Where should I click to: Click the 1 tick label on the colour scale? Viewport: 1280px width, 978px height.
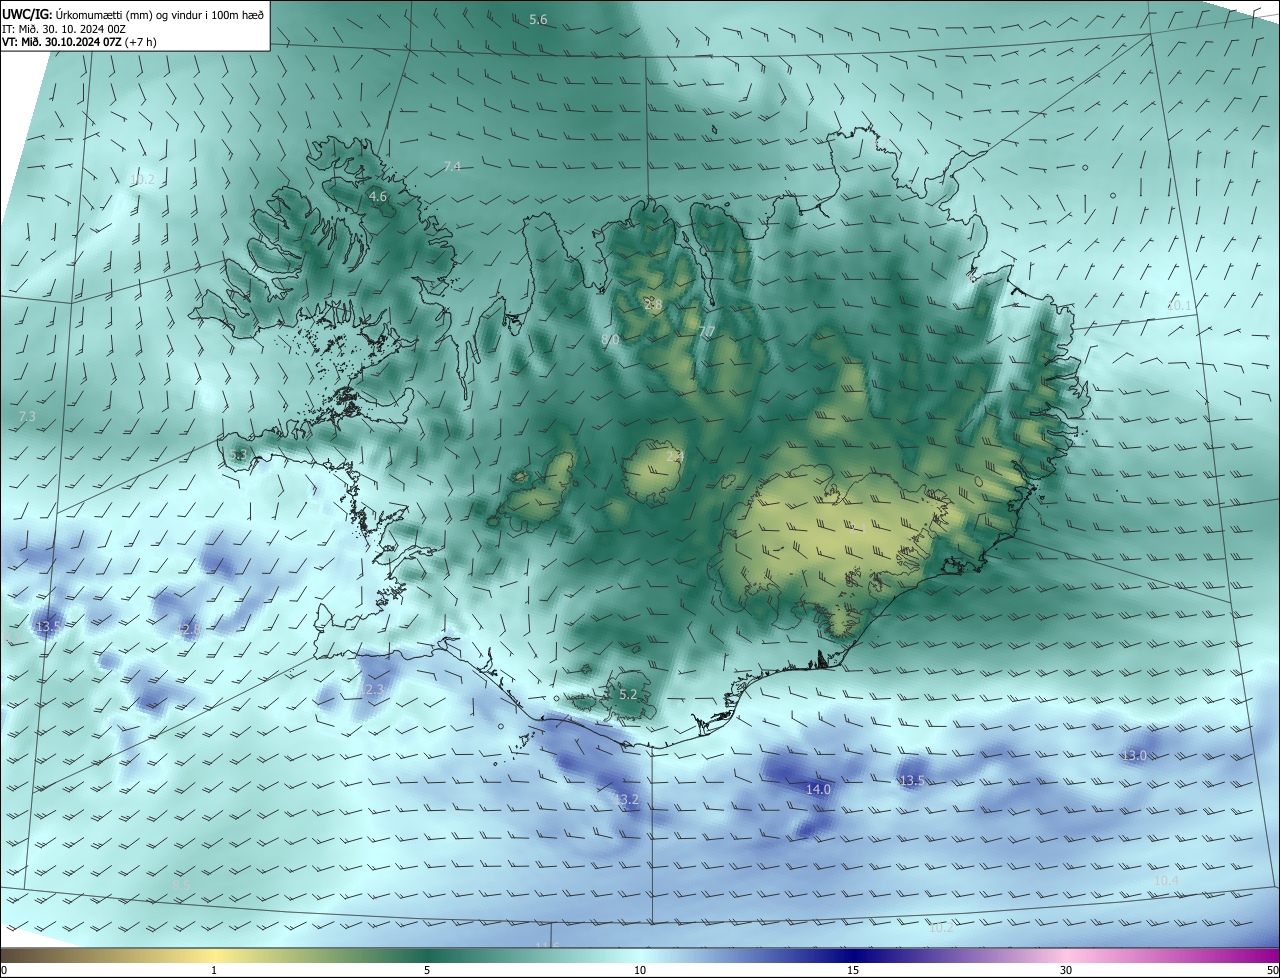coord(214,970)
